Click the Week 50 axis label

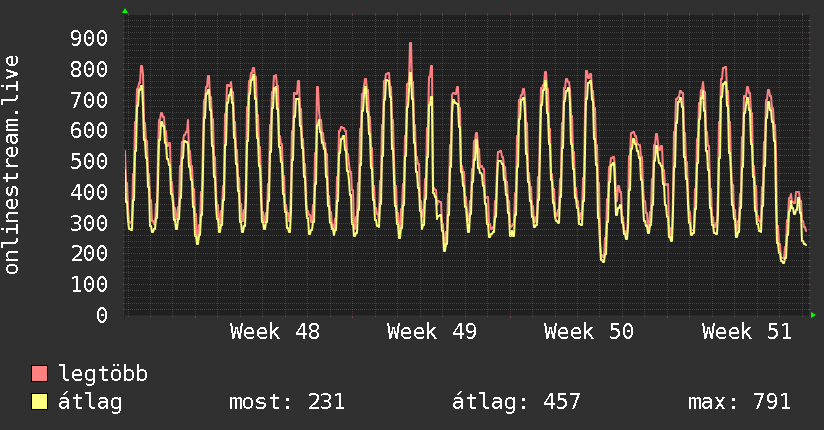(589, 332)
